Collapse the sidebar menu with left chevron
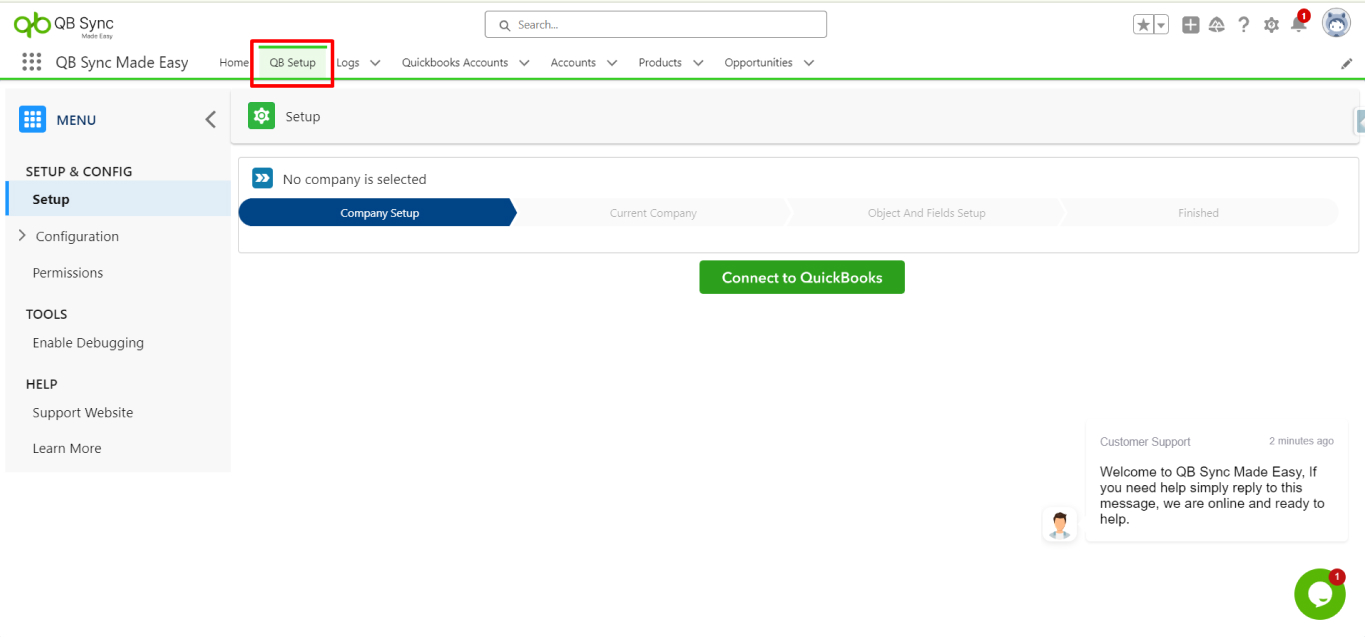Viewport: 1365px width, 637px height. point(210,120)
